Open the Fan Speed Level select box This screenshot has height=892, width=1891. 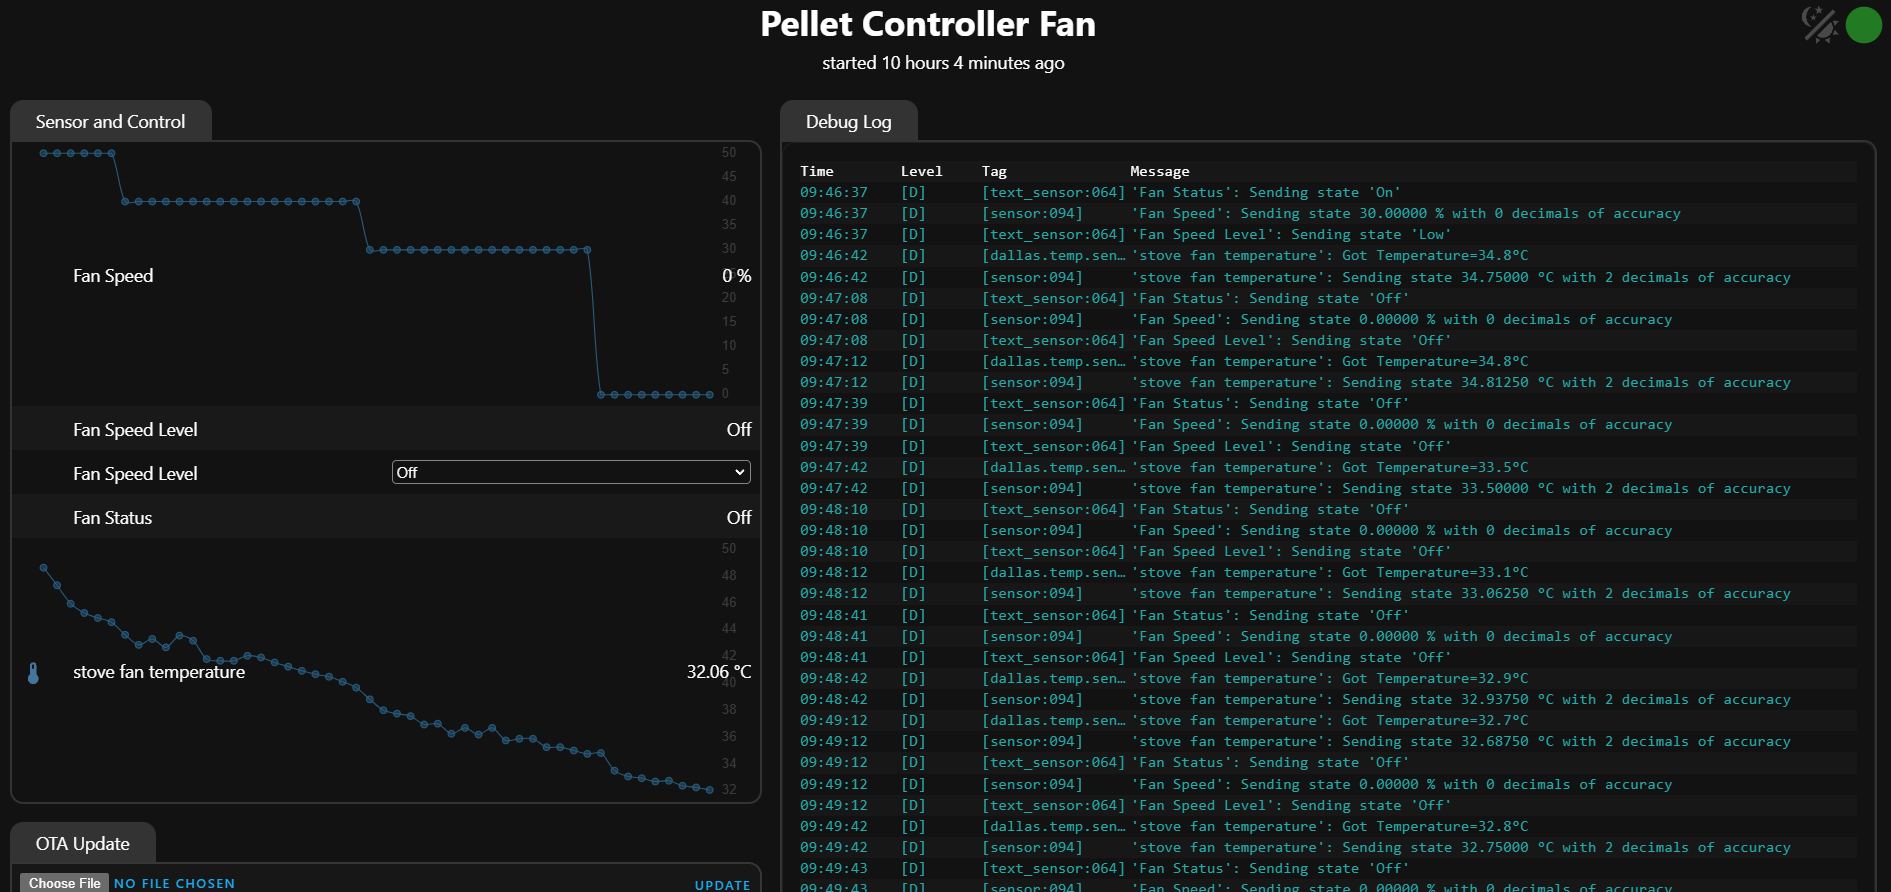571,472
